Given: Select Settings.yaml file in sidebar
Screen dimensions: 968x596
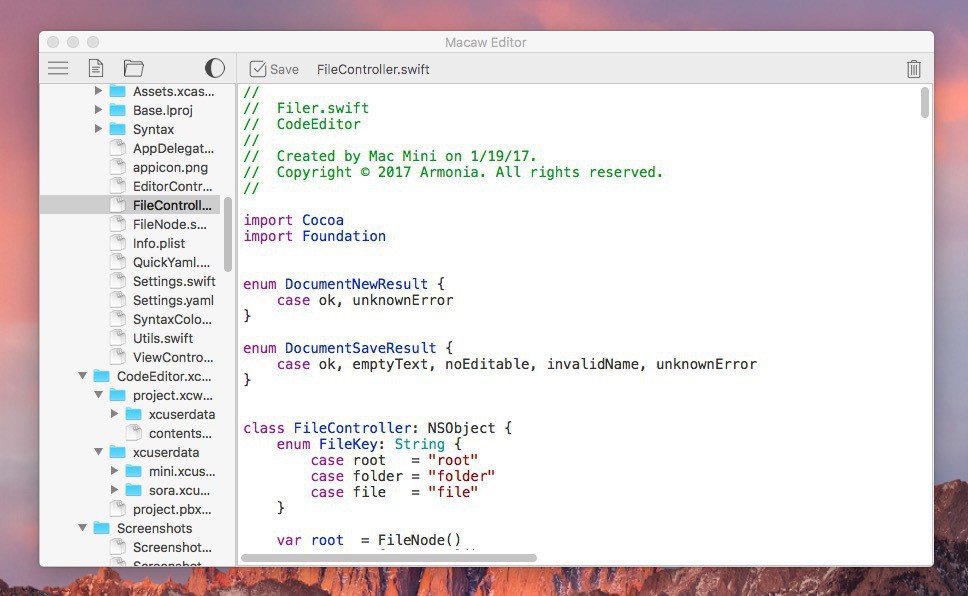Looking at the screenshot, I should 173,300.
